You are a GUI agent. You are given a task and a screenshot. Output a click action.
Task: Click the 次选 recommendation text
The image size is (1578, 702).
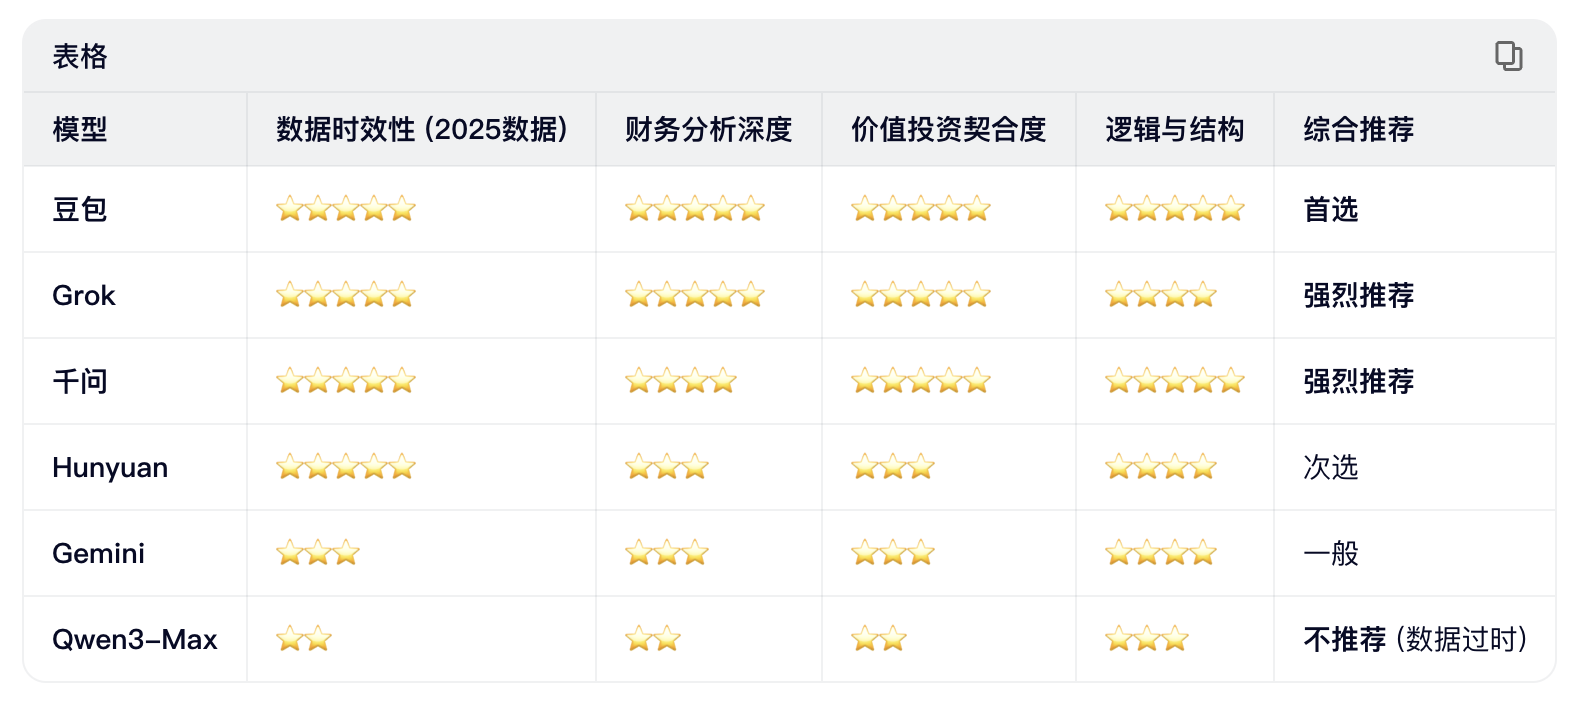[x=1330, y=468]
